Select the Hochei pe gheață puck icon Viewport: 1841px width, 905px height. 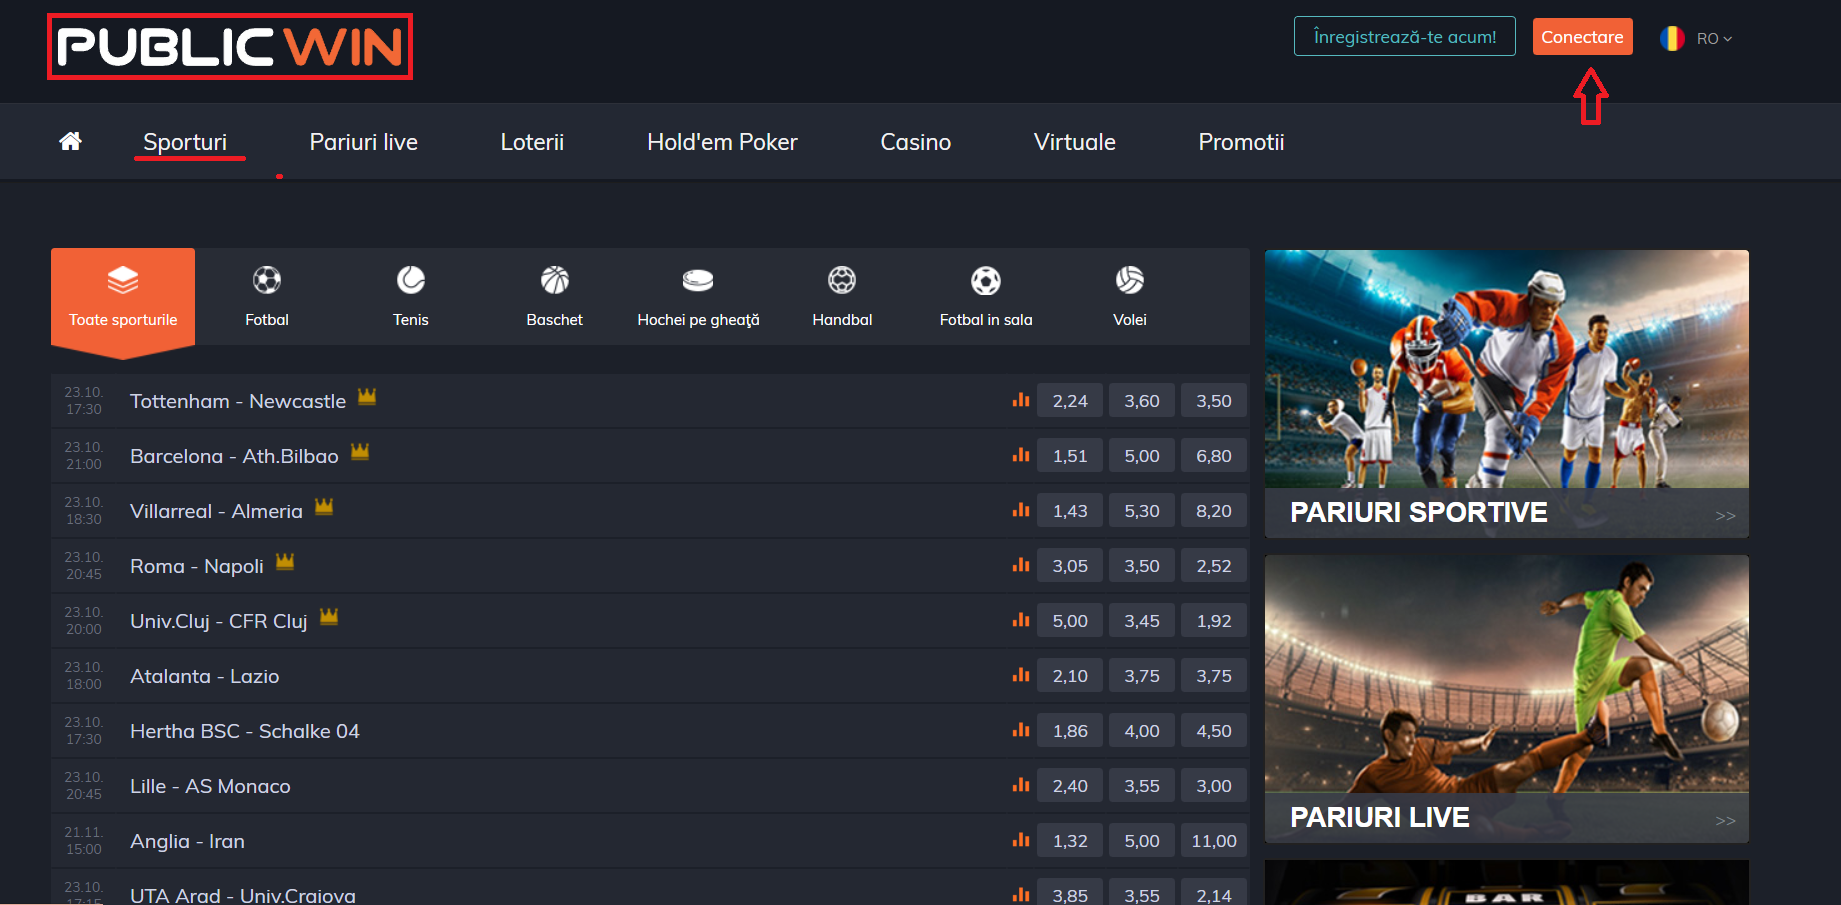(698, 280)
